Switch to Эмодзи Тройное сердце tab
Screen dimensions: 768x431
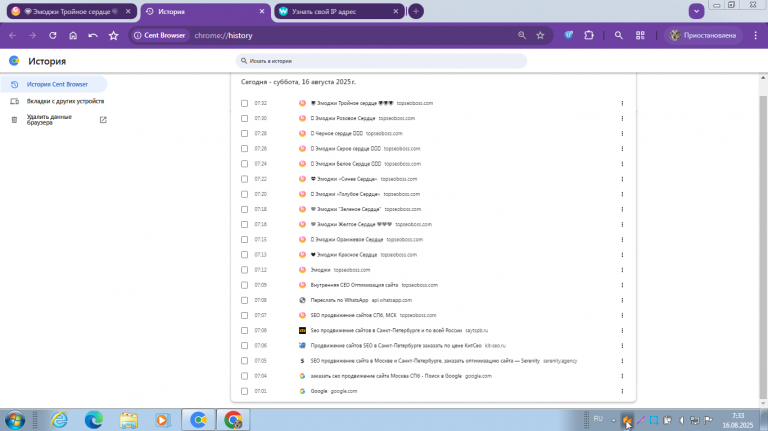point(72,11)
